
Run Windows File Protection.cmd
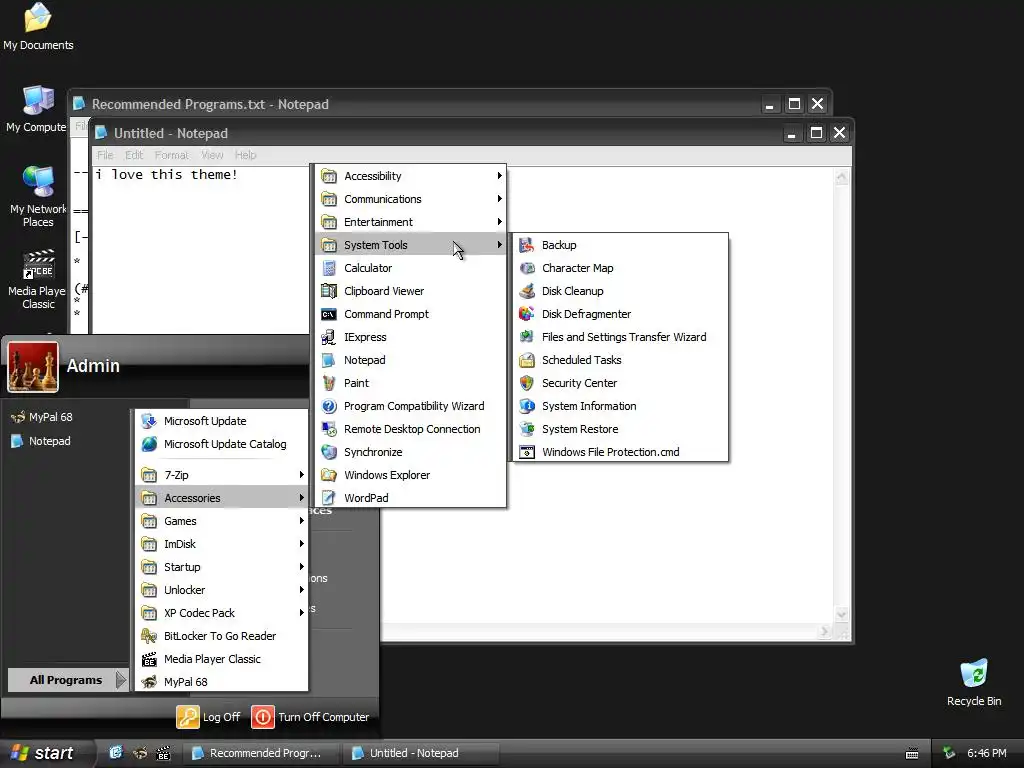[x=620, y=452]
